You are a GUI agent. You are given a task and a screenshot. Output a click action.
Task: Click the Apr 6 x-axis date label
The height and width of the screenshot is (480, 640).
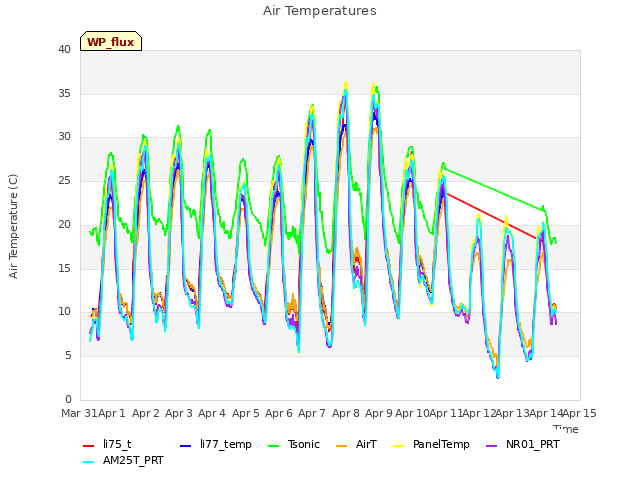point(279,413)
